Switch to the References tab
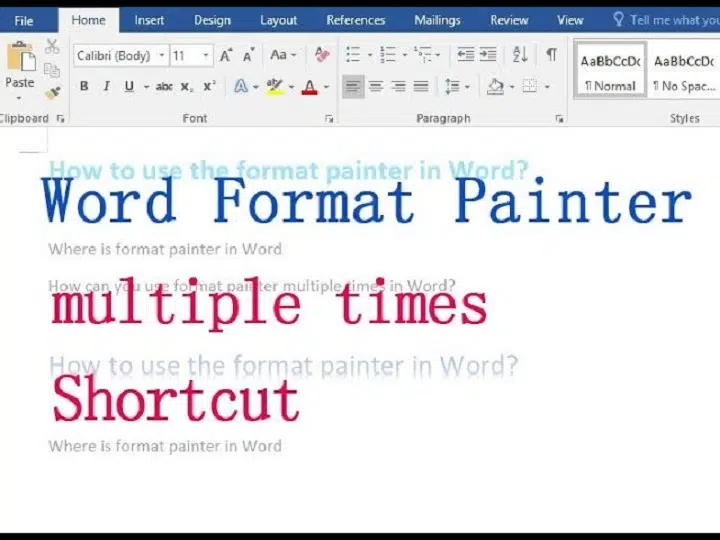Image resolution: width=720 pixels, height=540 pixels. 355,20
